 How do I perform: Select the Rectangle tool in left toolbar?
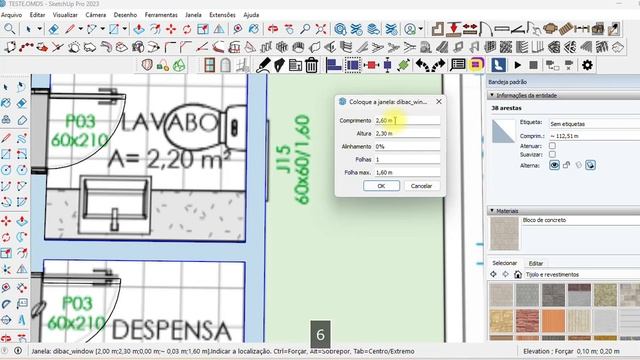[x=6, y=154]
